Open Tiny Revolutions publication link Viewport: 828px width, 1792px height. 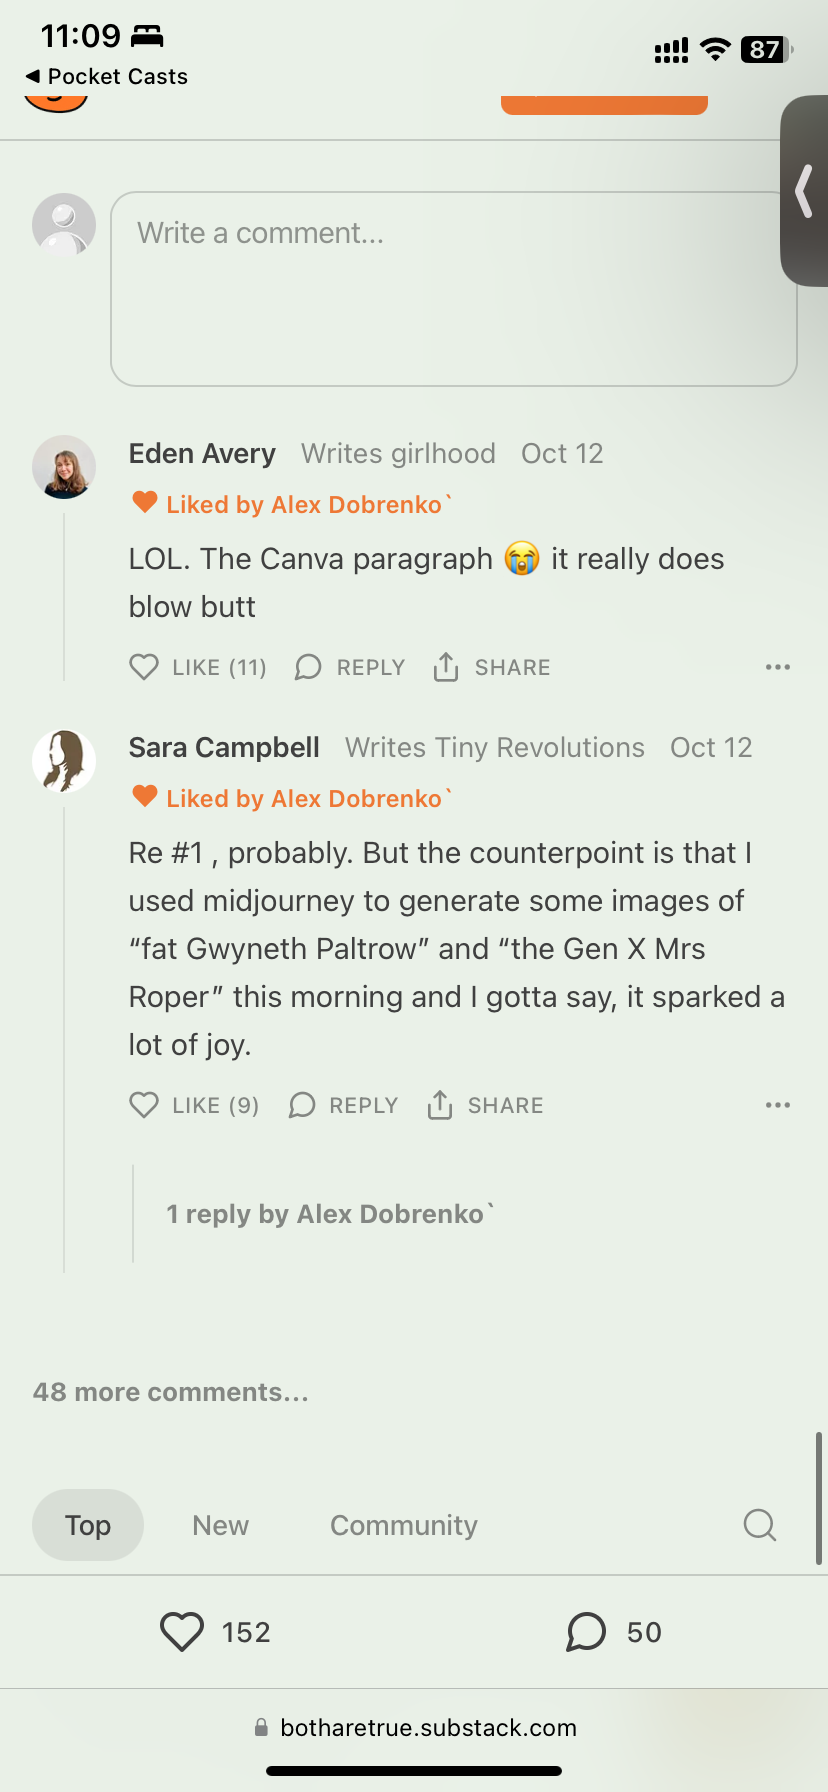(x=495, y=748)
